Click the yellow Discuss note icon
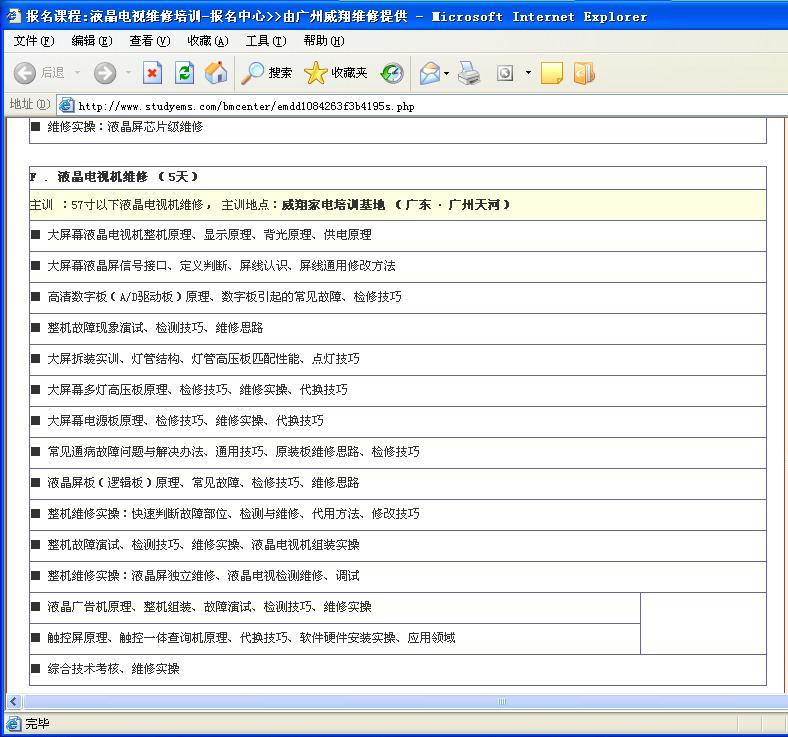The image size is (788, 737). (551, 72)
